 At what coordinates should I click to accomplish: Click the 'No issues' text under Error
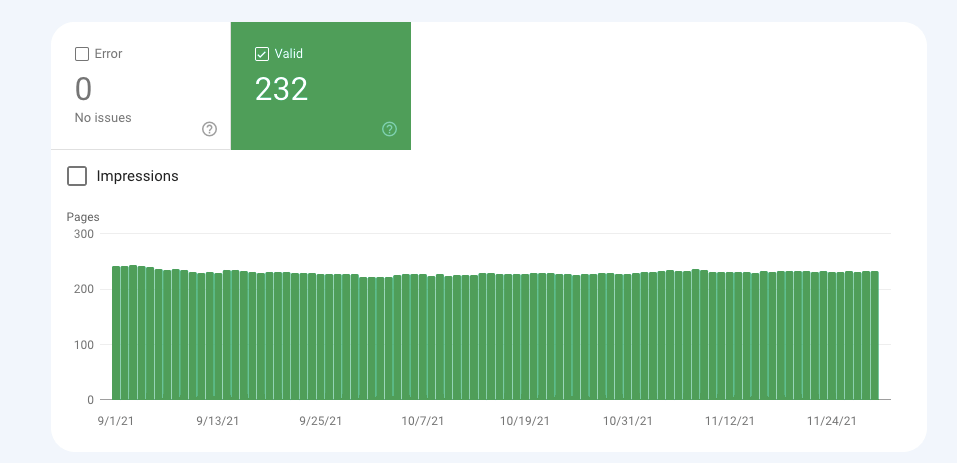tap(103, 118)
